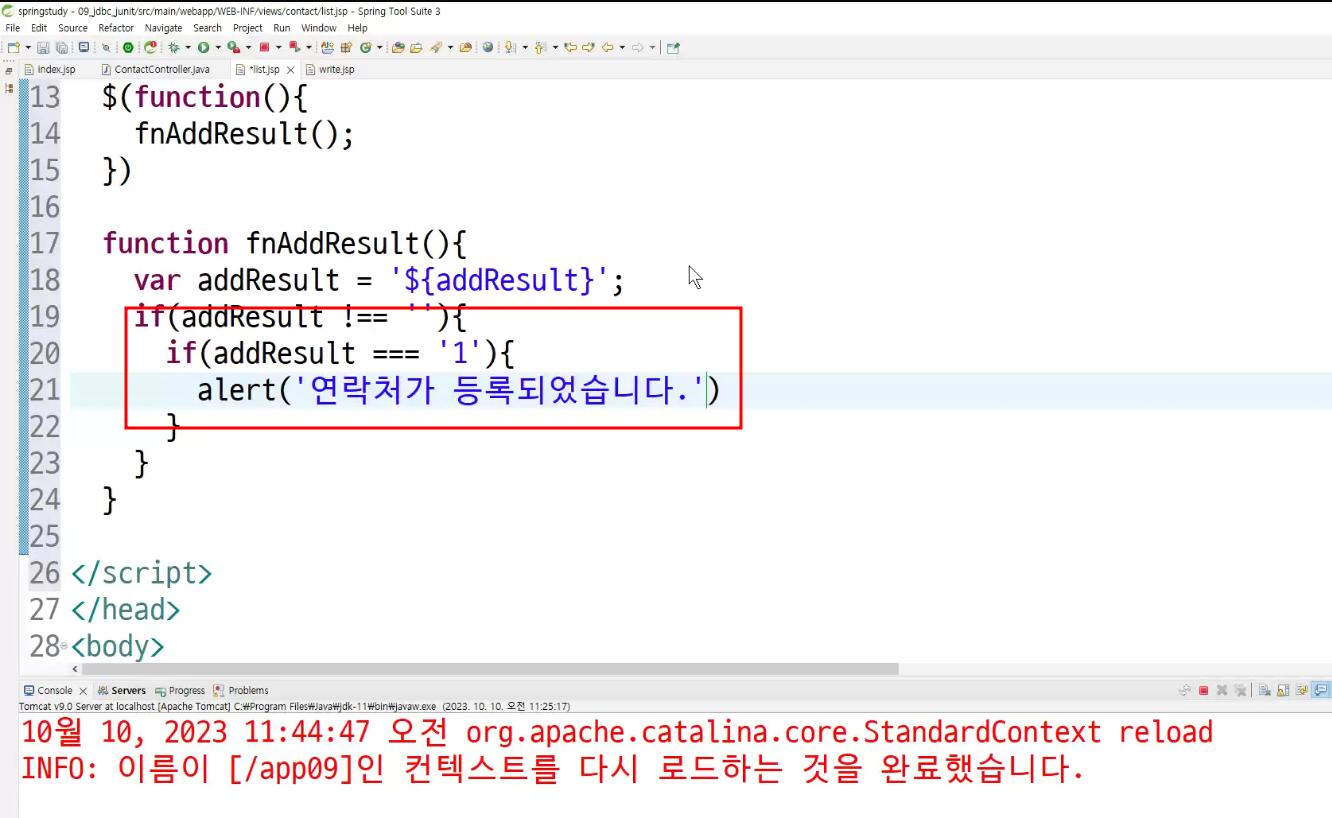The width and height of the screenshot is (1332, 818).
Task: Click the green Run icon
Action: [203, 47]
